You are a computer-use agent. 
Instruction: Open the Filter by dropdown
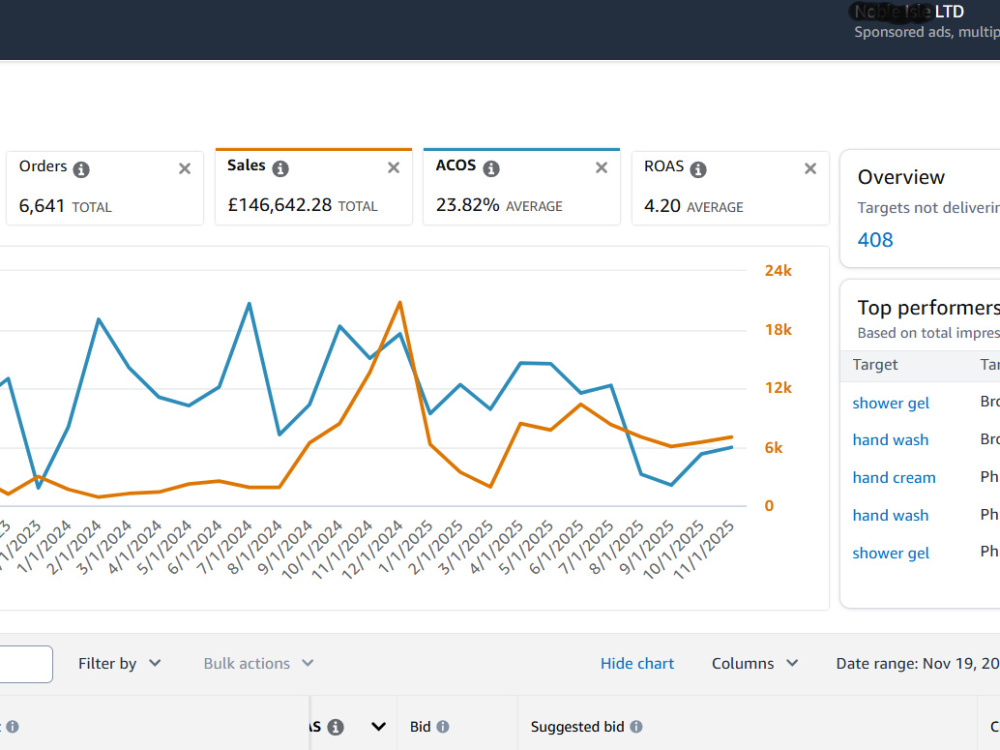(120, 663)
